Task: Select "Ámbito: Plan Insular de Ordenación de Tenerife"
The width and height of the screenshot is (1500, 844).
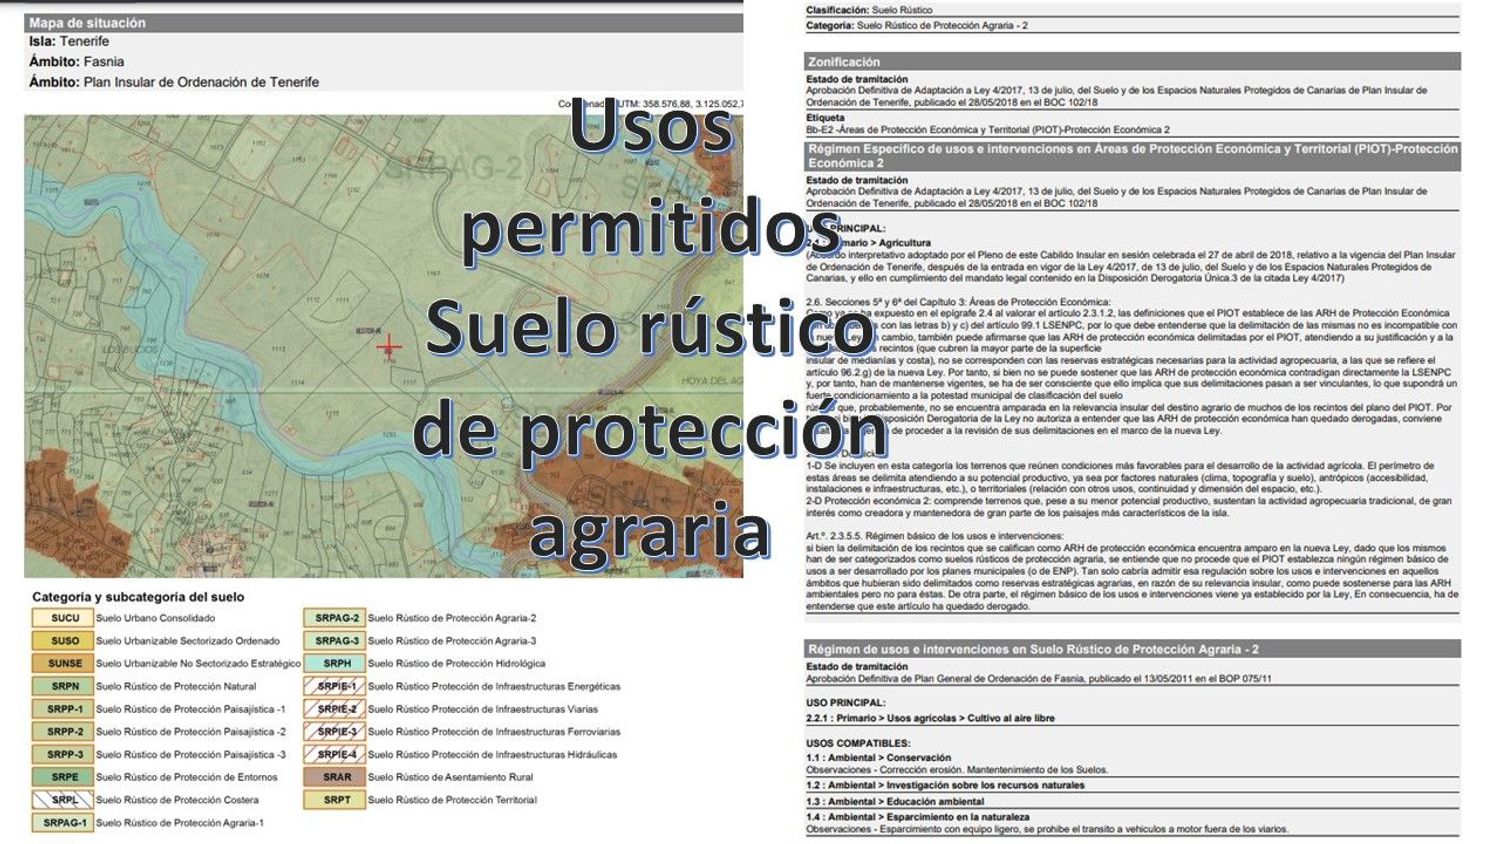Action: (174, 82)
